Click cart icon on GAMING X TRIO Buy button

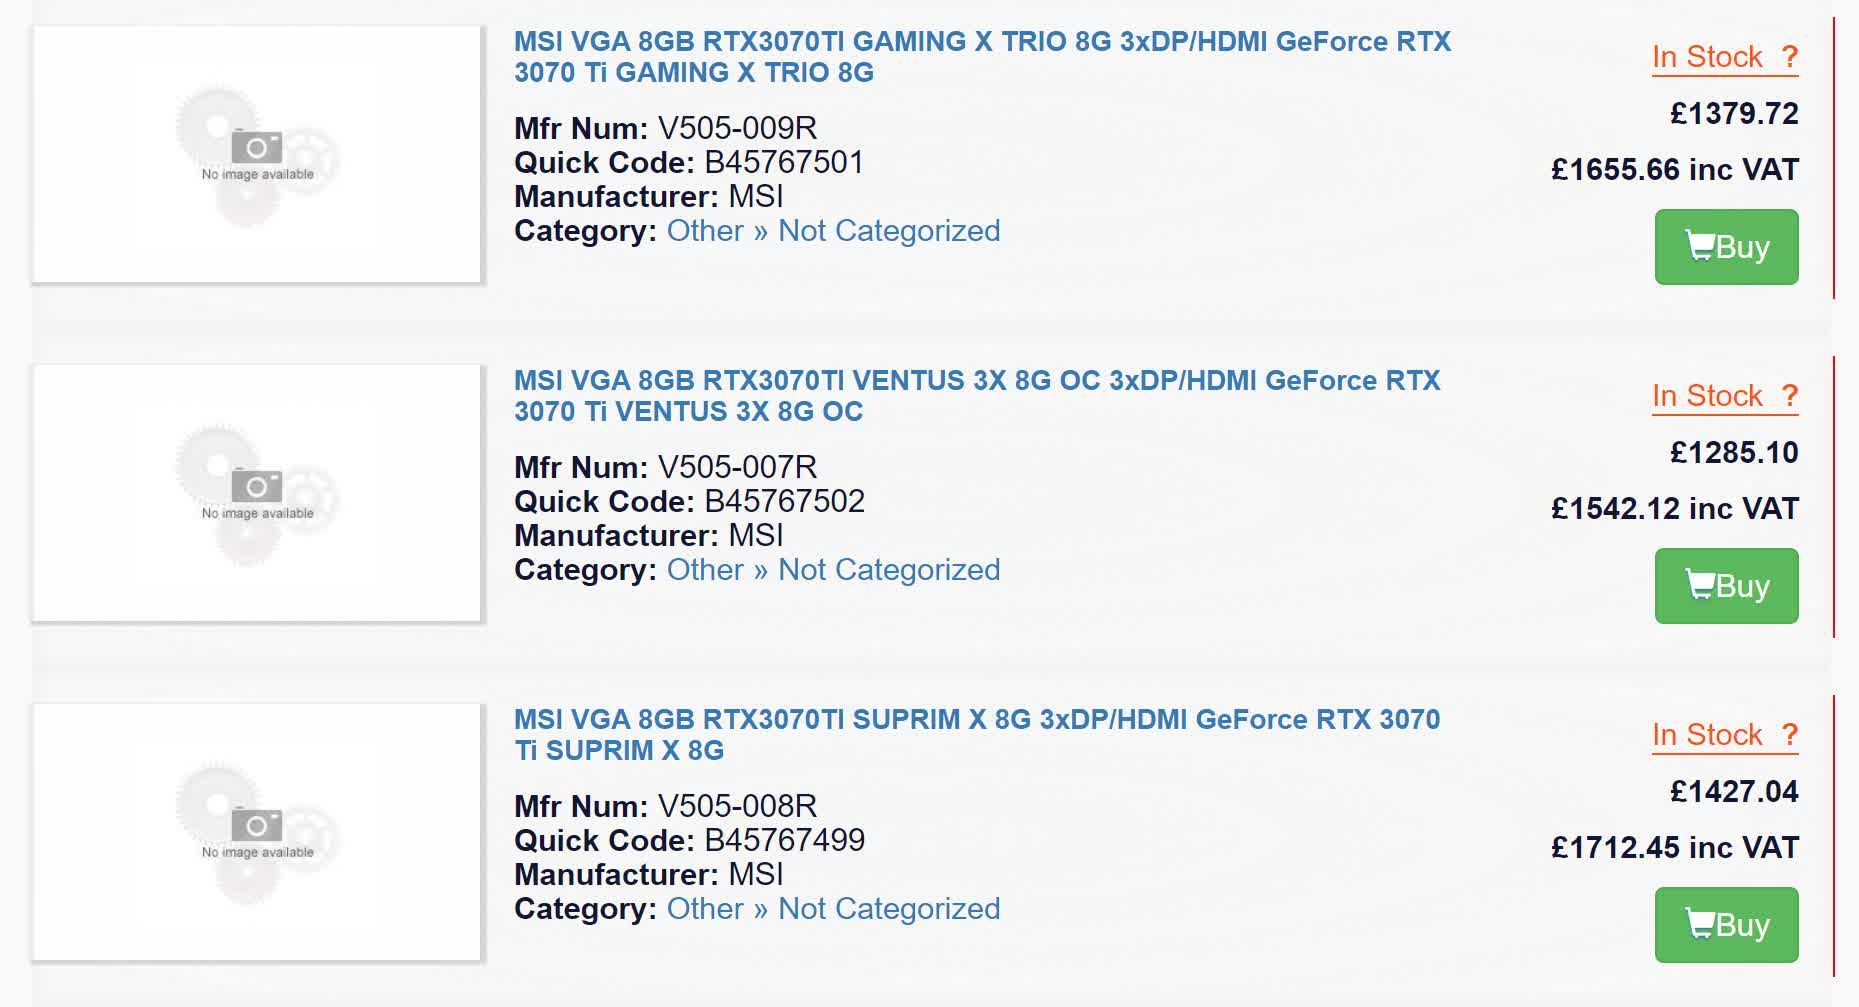1699,245
